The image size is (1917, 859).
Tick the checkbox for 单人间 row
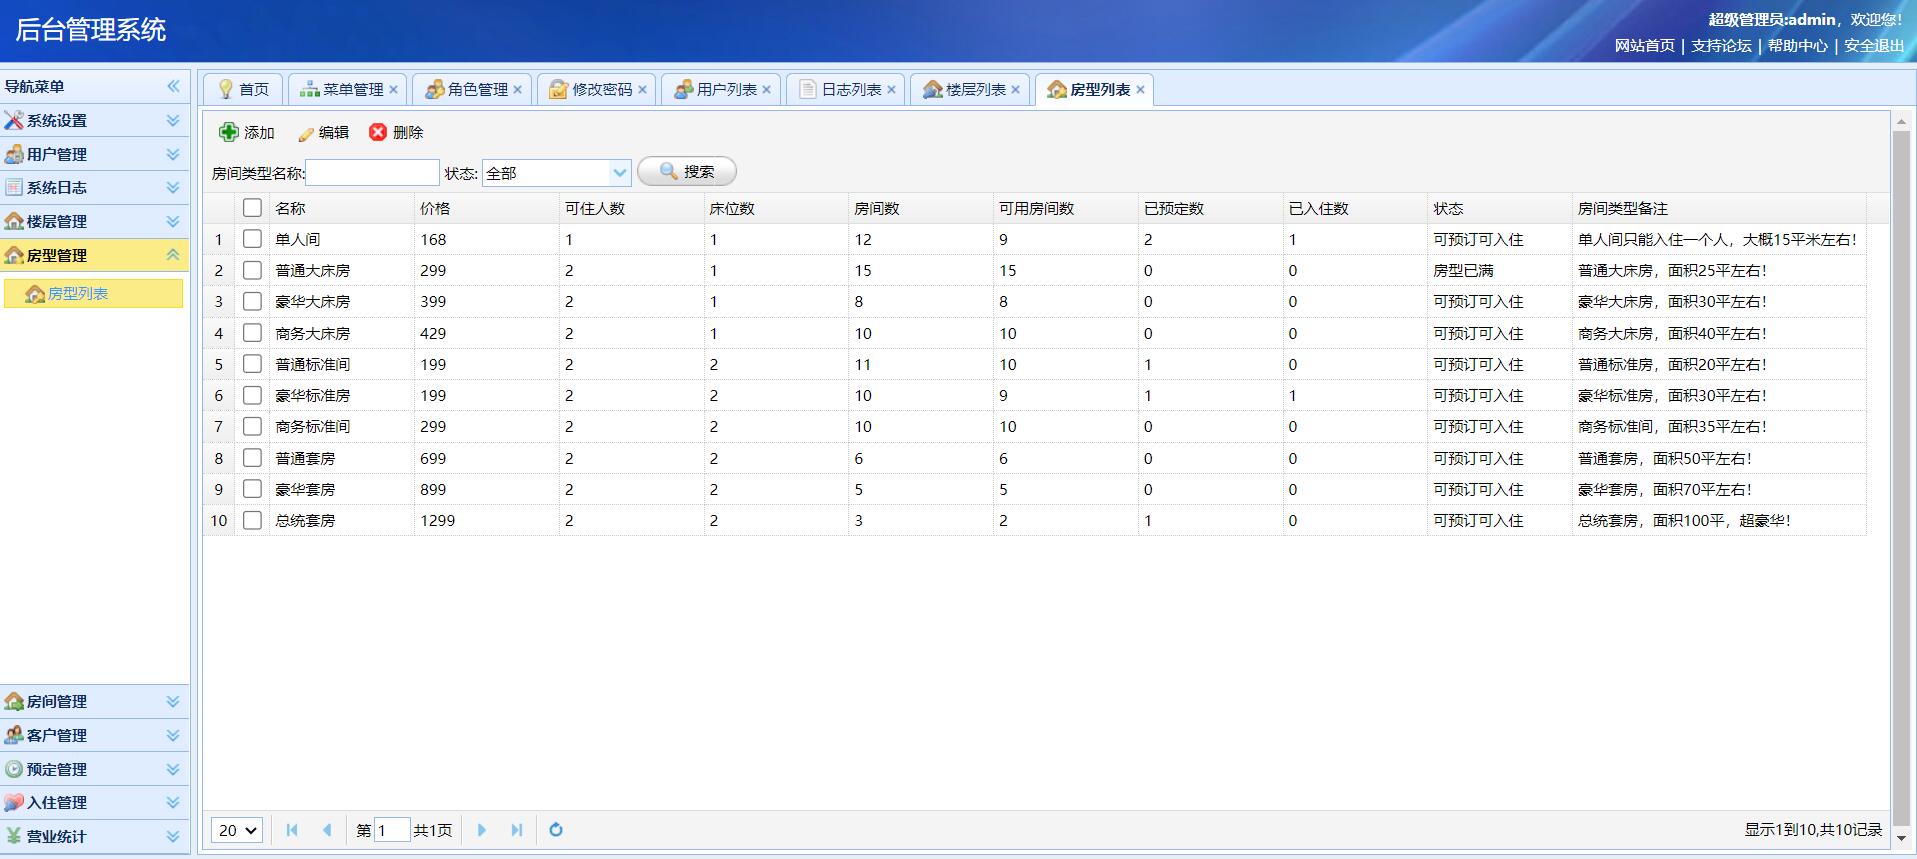[252, 239]
